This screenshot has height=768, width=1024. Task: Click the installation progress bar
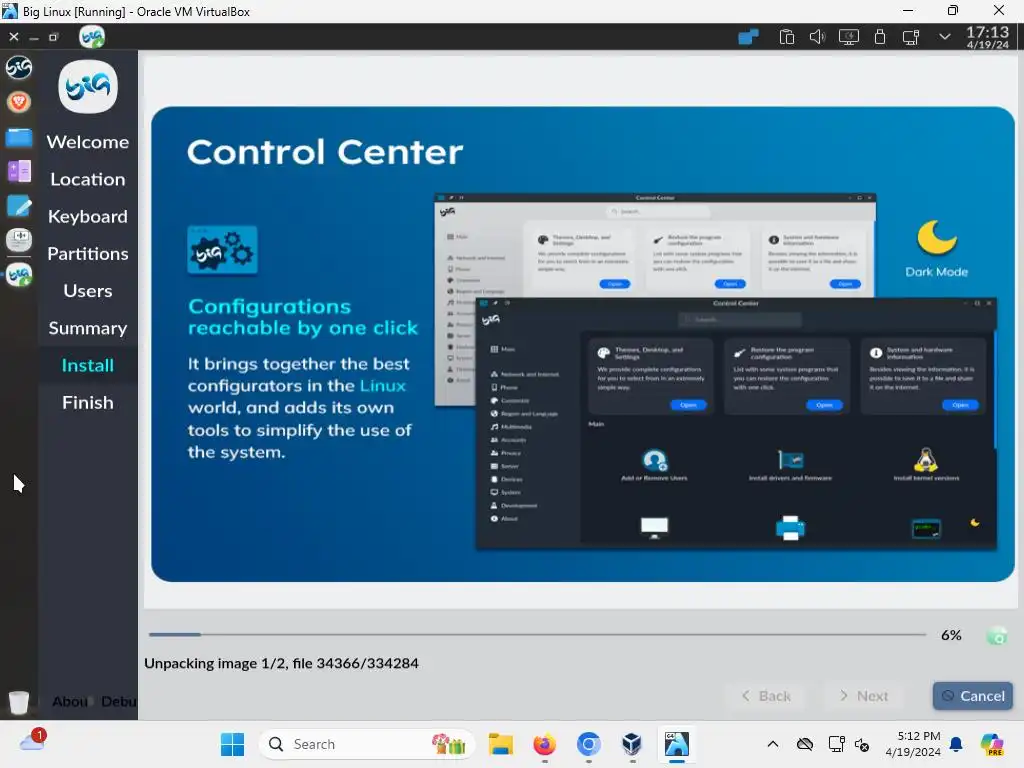pos(537,634)
